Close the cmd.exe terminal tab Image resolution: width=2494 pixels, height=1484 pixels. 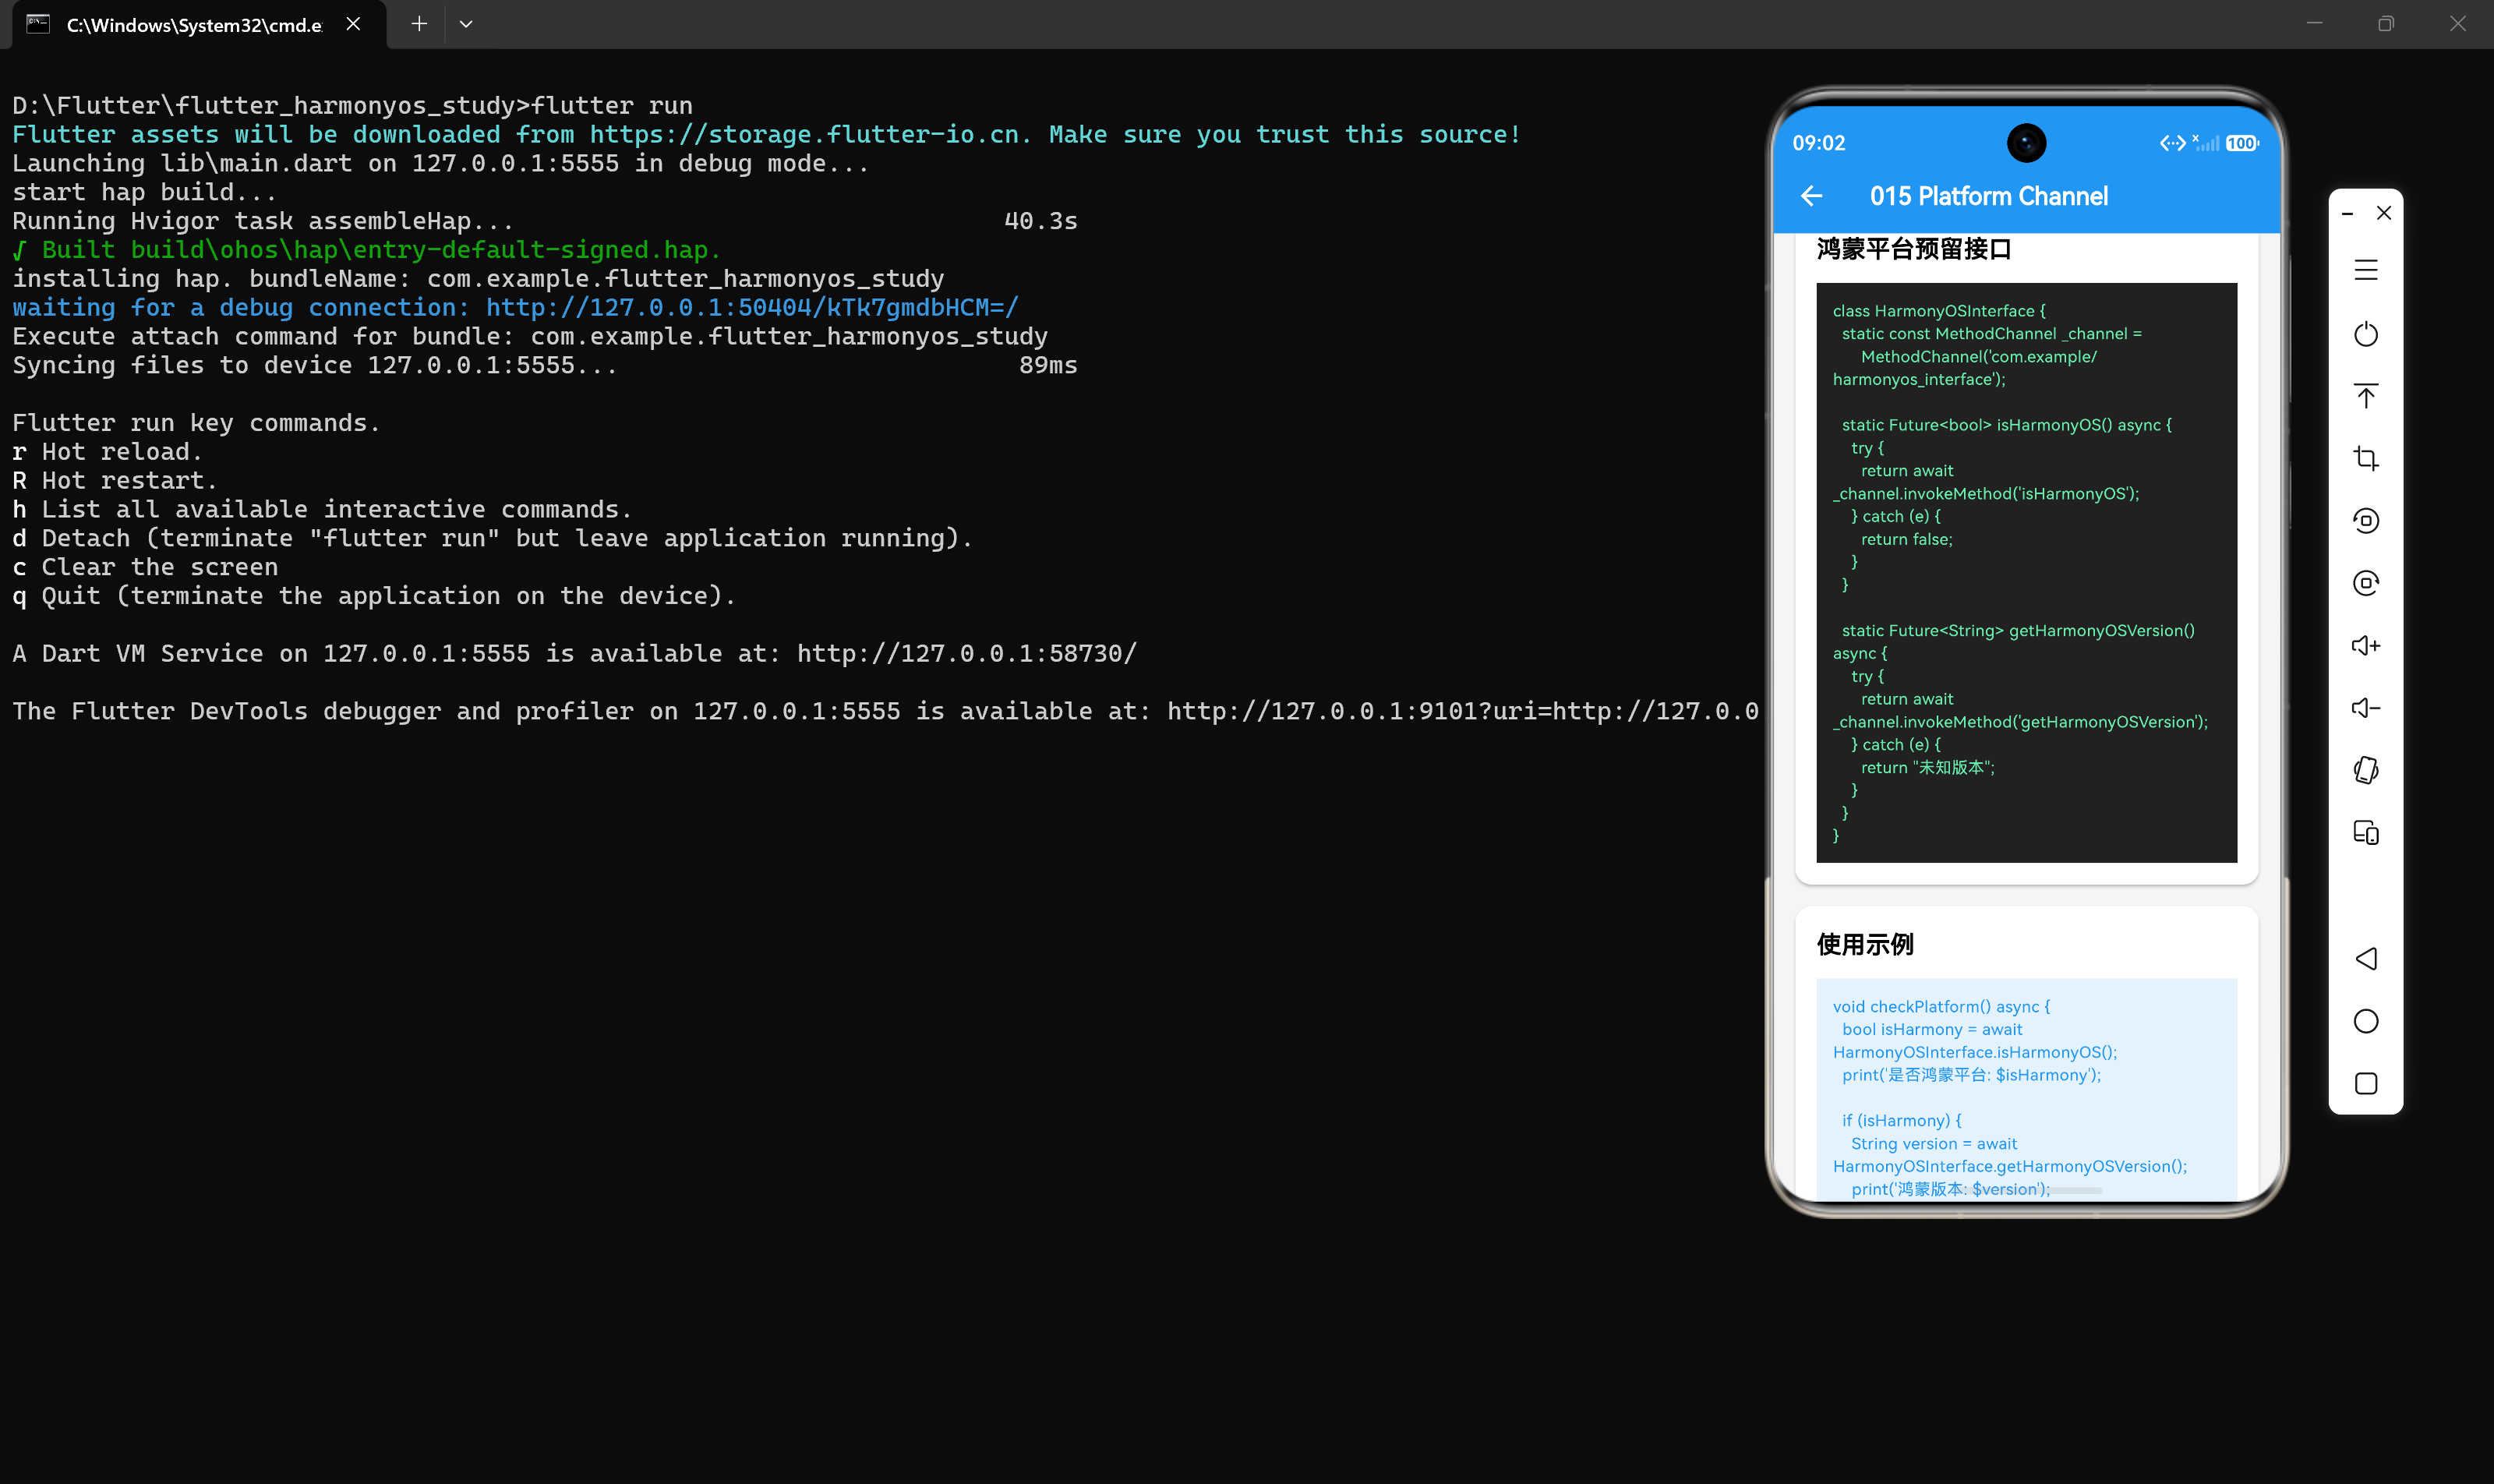pyautogui.click(x=353, y=24)
